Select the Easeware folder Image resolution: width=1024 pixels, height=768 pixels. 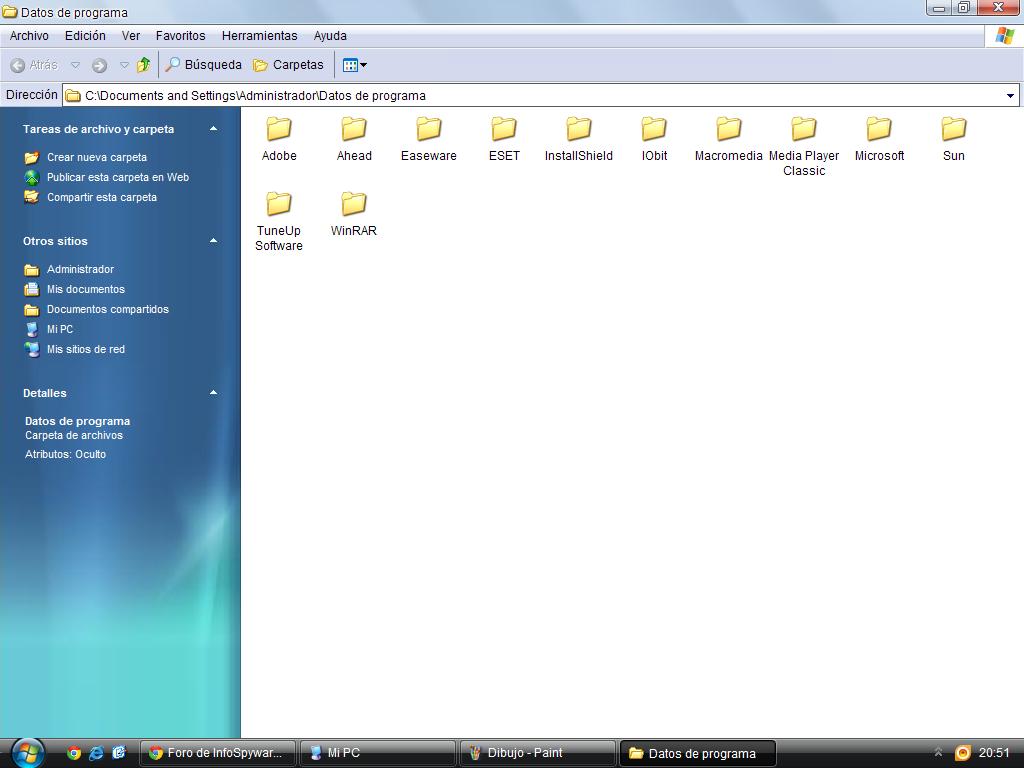(428, 138)
